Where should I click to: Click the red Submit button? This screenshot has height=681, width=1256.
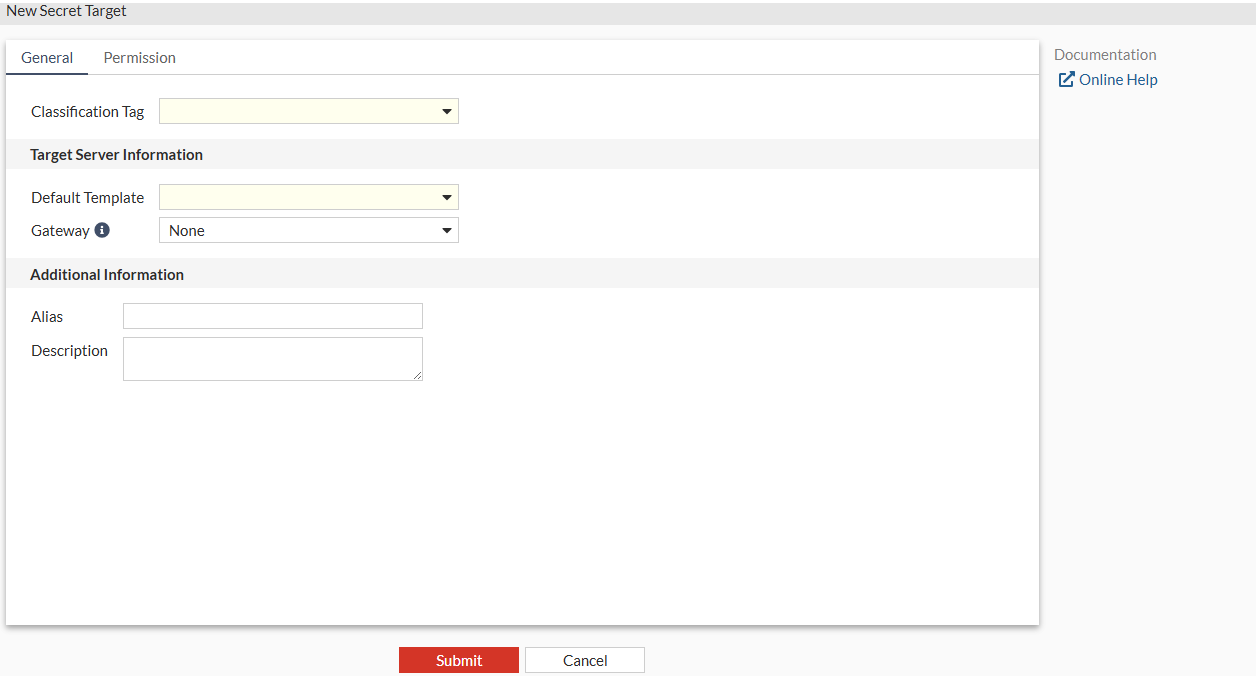(459, 660)
